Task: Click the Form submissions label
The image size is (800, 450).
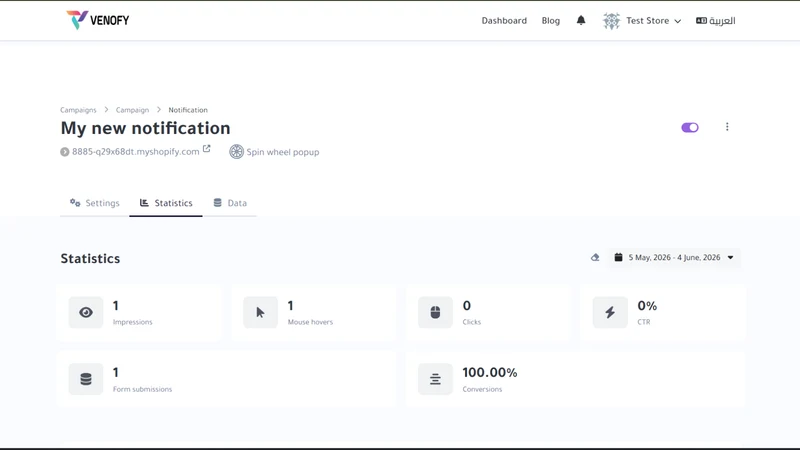Action: pos(142,389)
